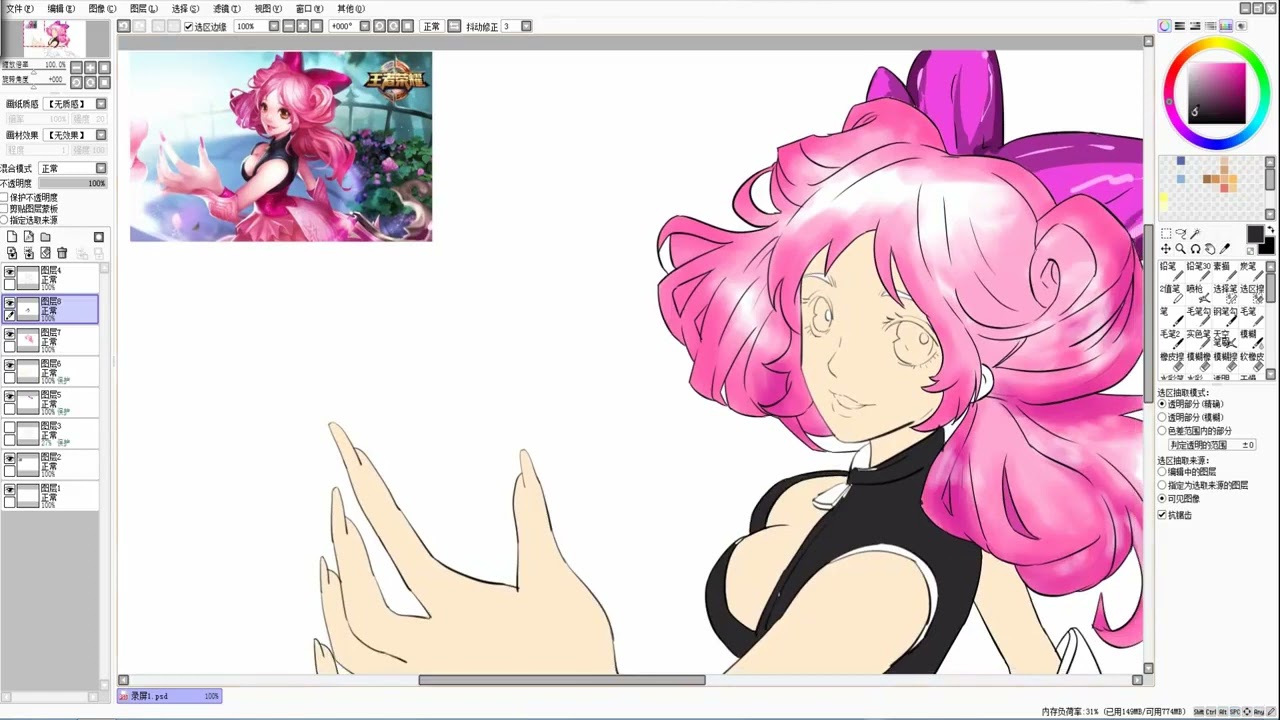Screen dimensions: 1280x720
Task: Toggle 选区边缘 selection edge checkbox
Action: [x=188, y=26]
